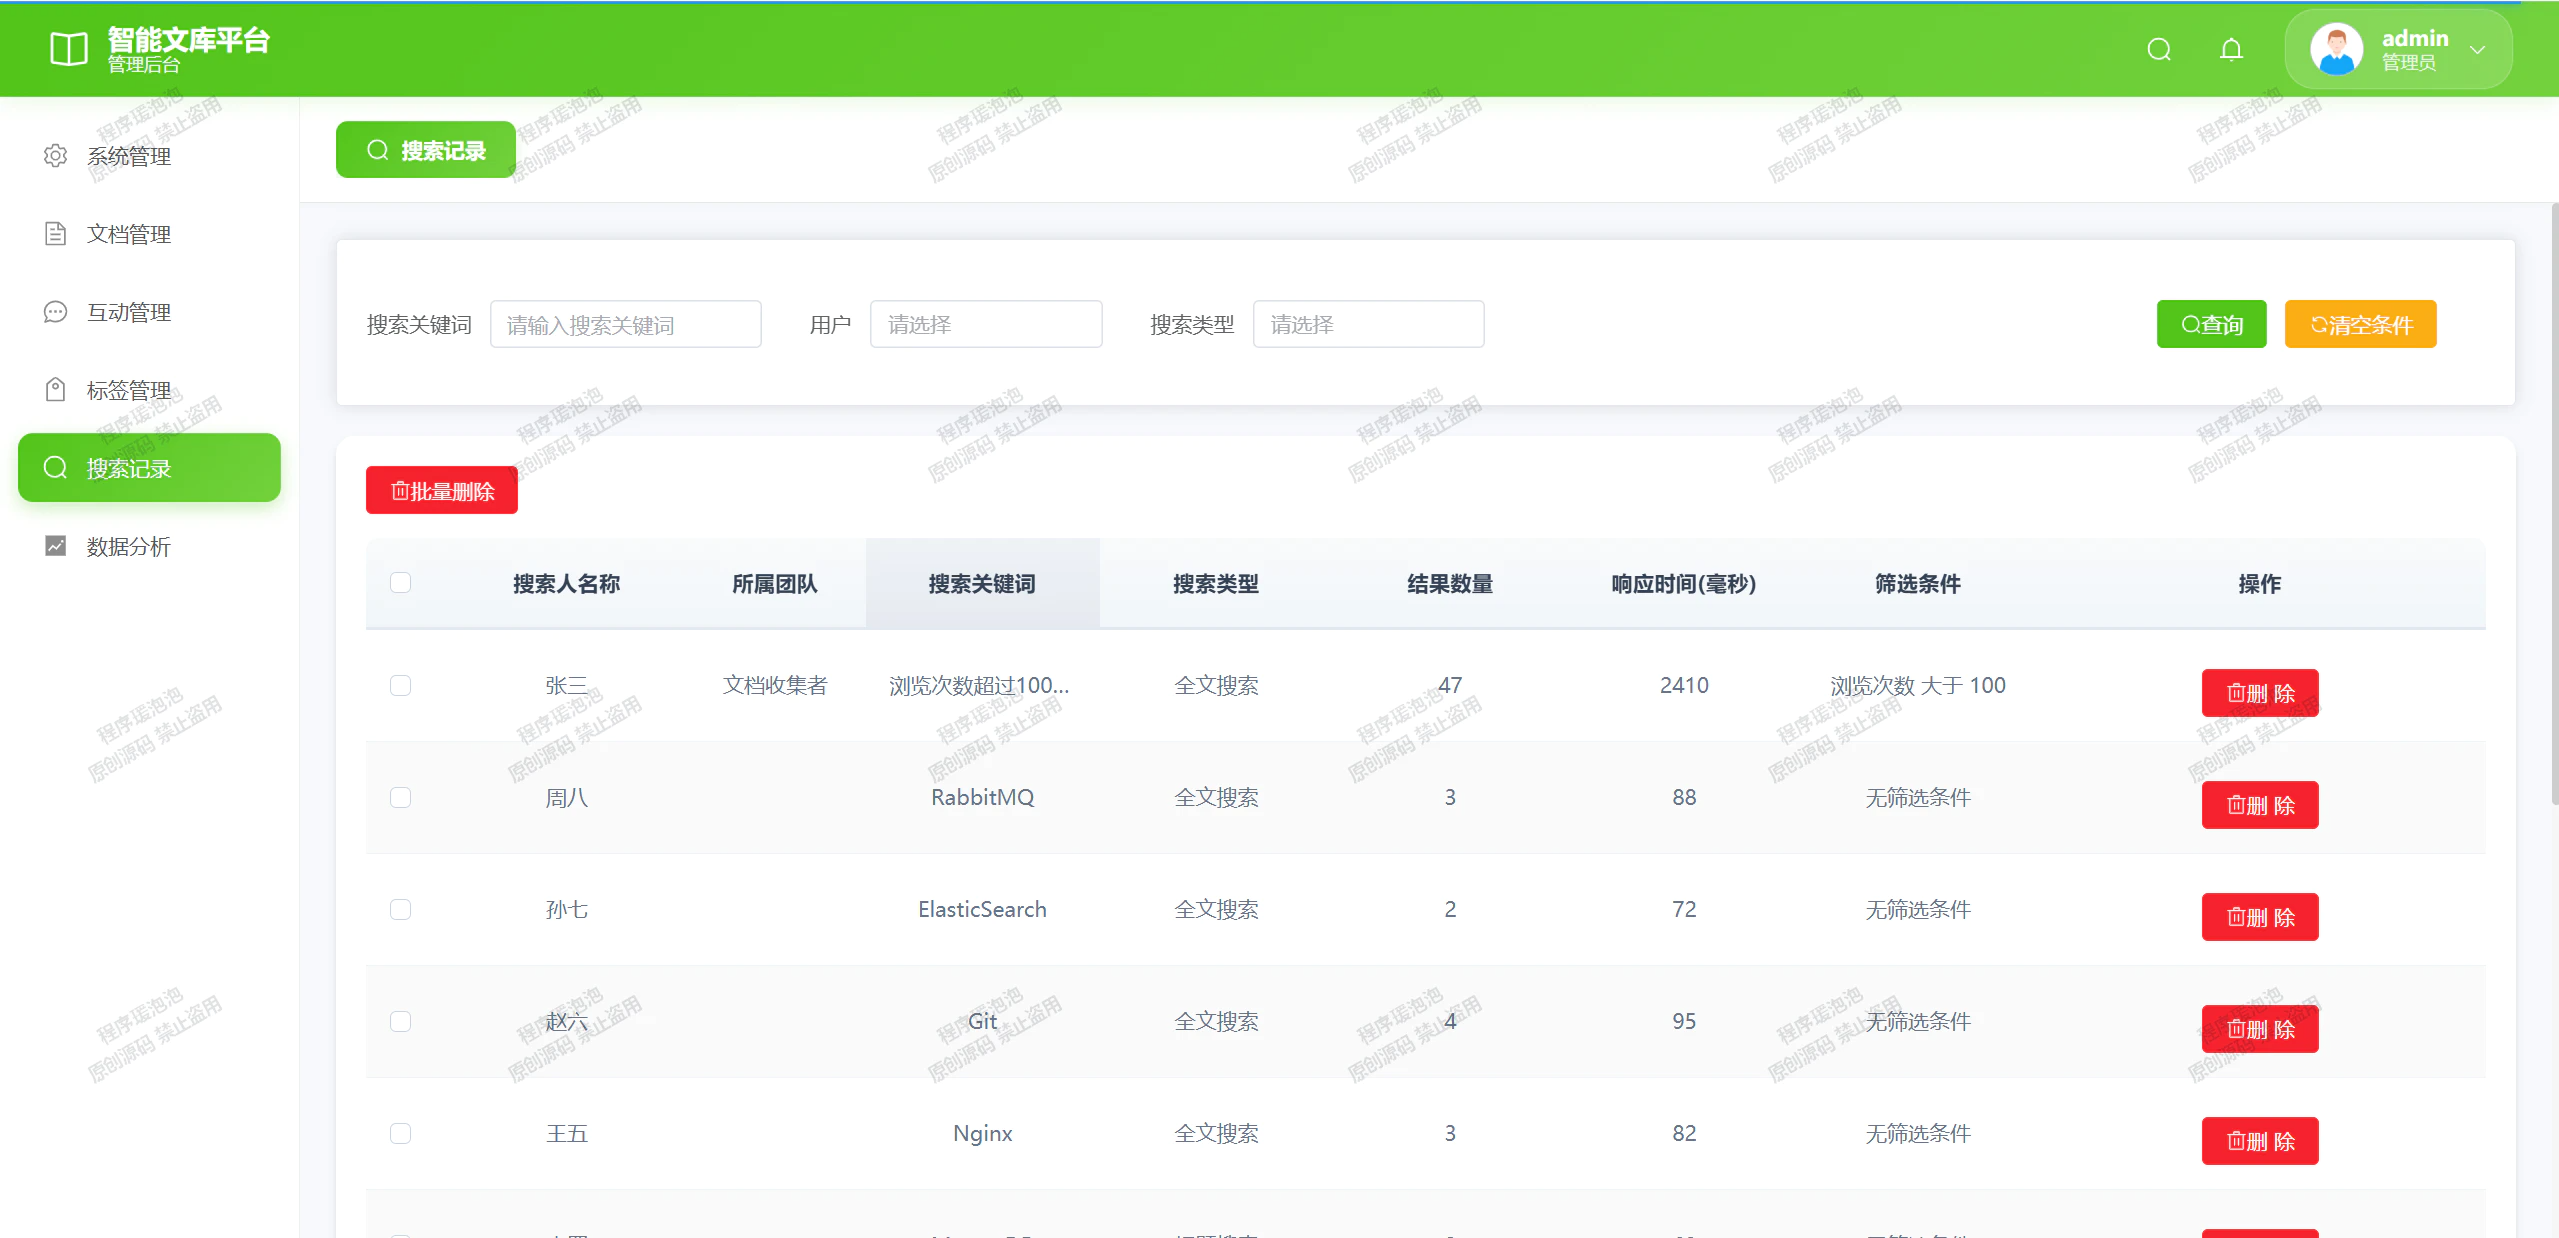Click the 搜索人名称 column header
The width and height of the screenshot is (2559, 1238).
566,584
